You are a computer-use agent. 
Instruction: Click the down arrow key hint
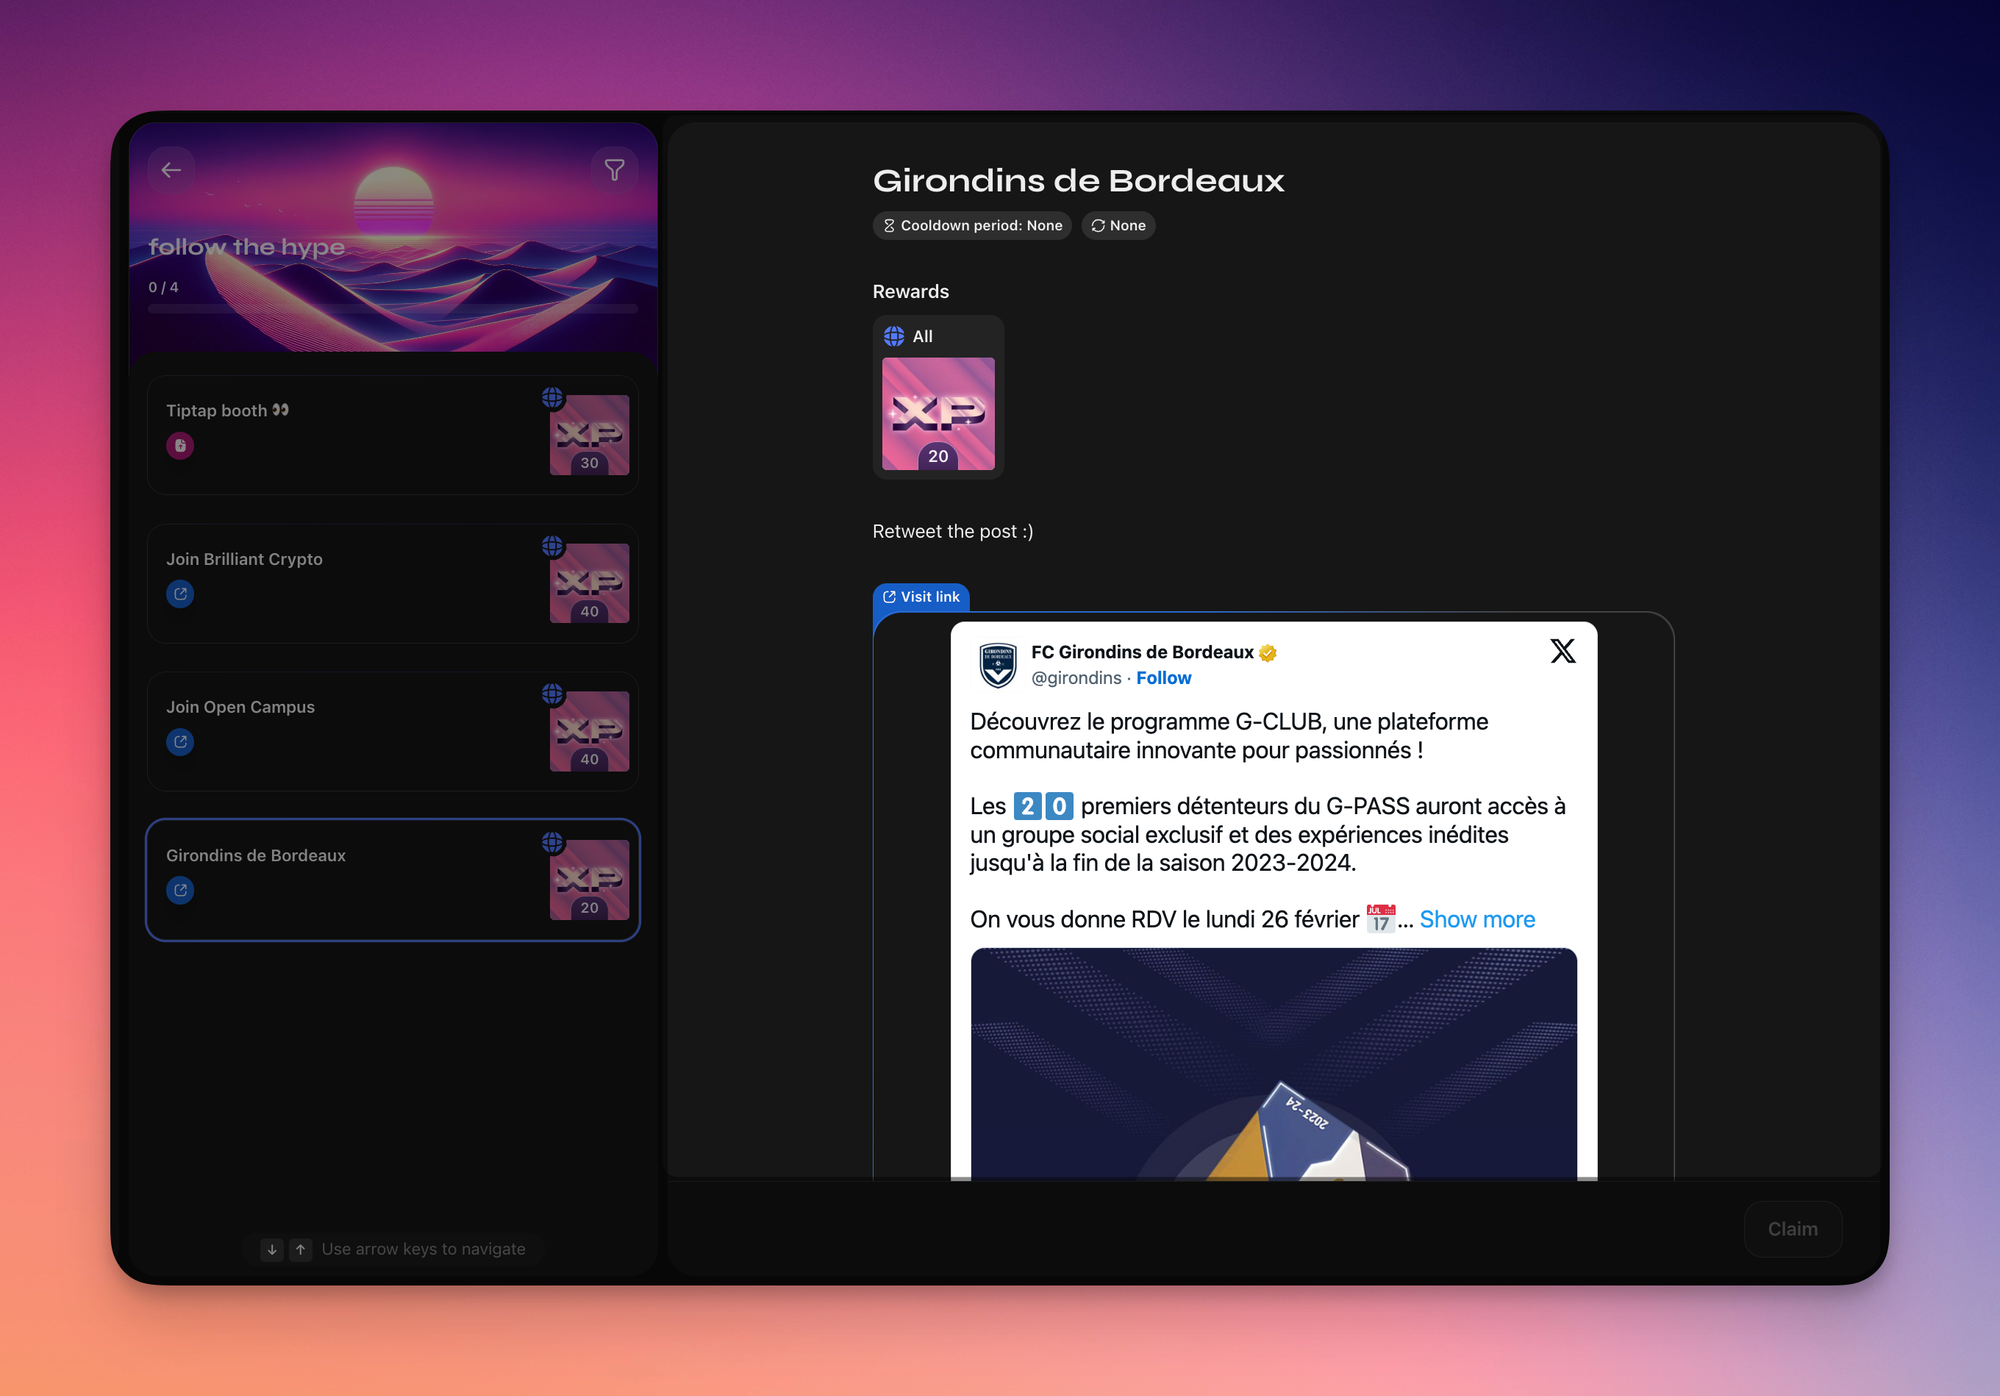pyautogui.click(x=272, y=1249)
